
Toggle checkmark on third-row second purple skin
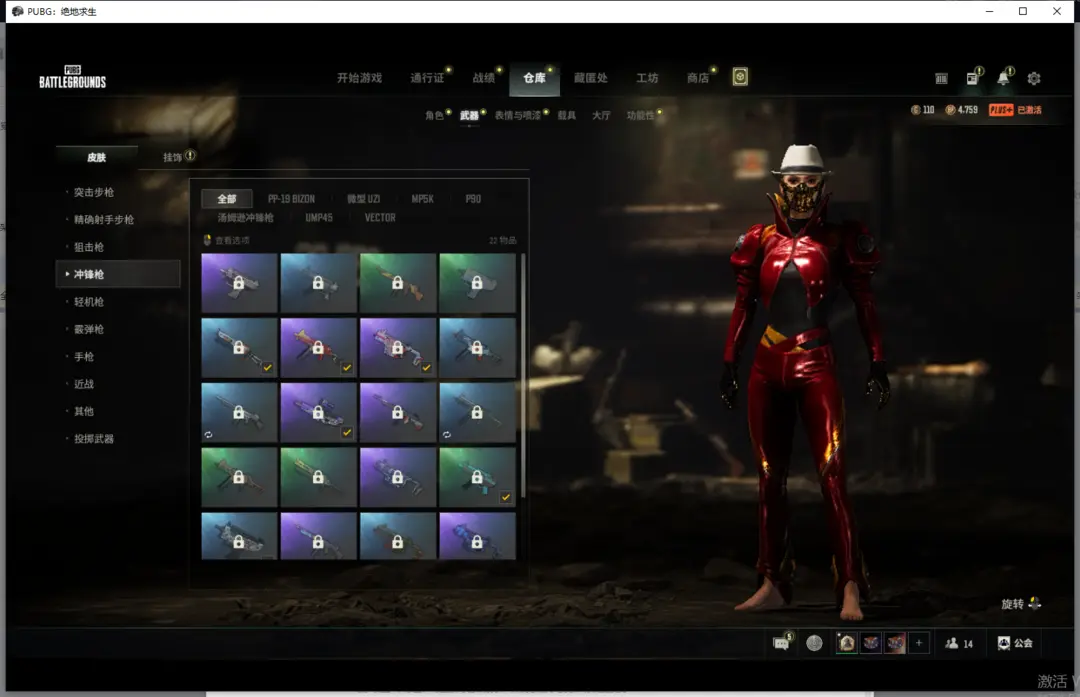(346, 433)
